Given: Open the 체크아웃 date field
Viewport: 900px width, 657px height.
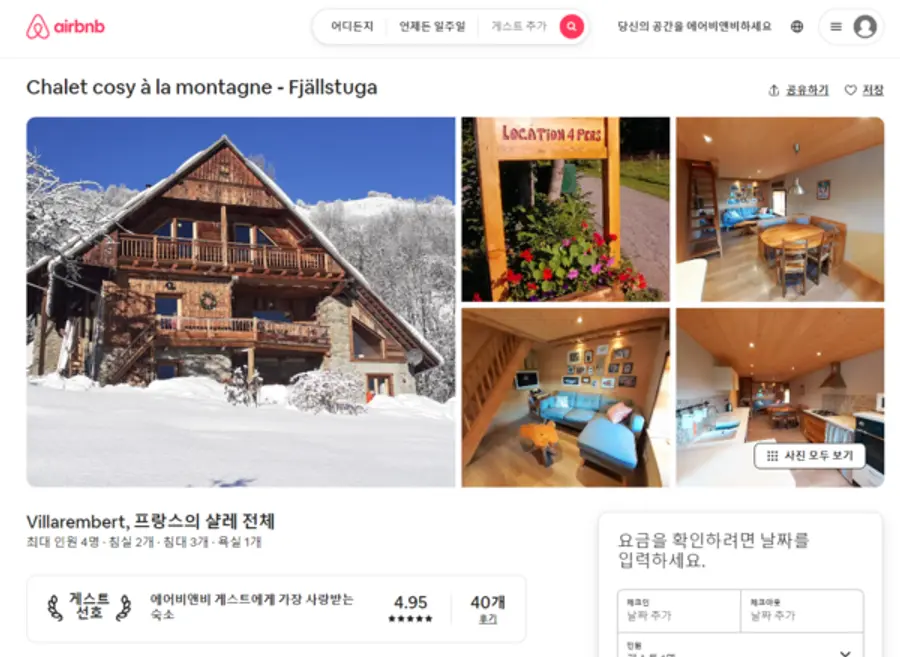Looking at the screenshot, I should [x=802, y=611].
